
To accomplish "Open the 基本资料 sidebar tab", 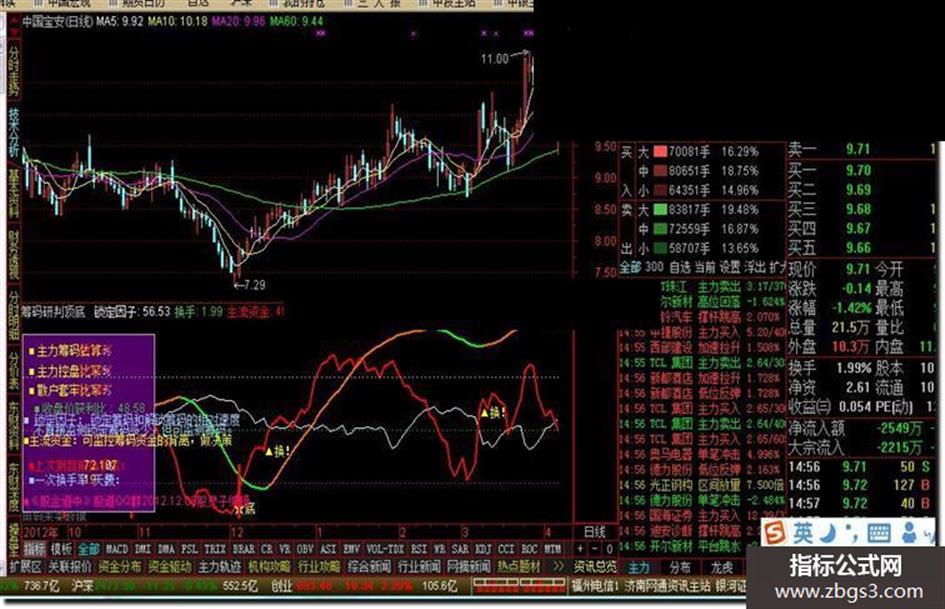I will tap(13, 194).
